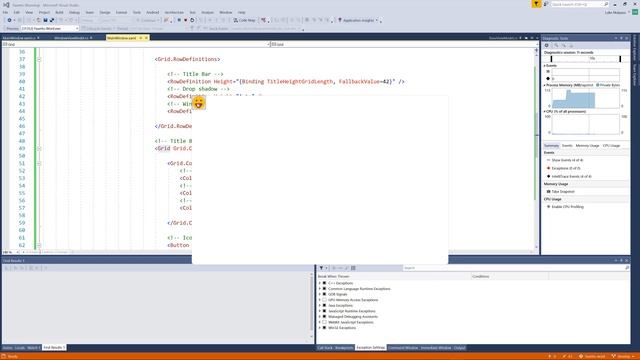Click the filter icon in Exception Settings toolbar
Image resolution: width=640 pixels, height=360 pixels.
click(x=321, y=268)
